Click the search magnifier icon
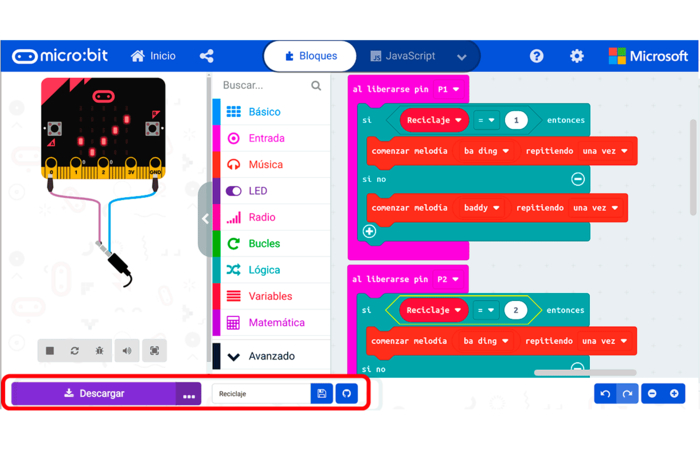The height and width of the screenshot is (450, 700). (316, 86)
